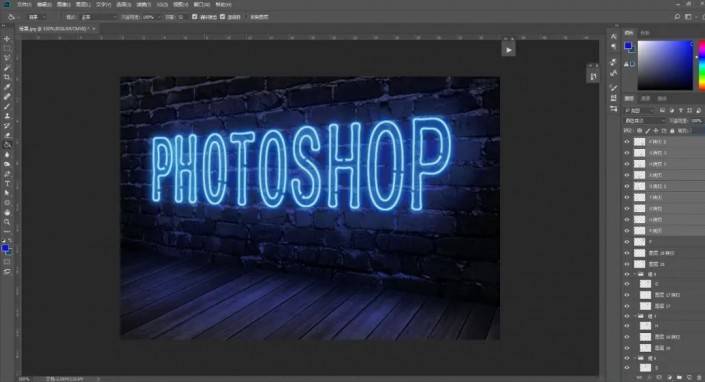Select the History Brush tool
The image size is (705, 382).
[x=7, y=126]
